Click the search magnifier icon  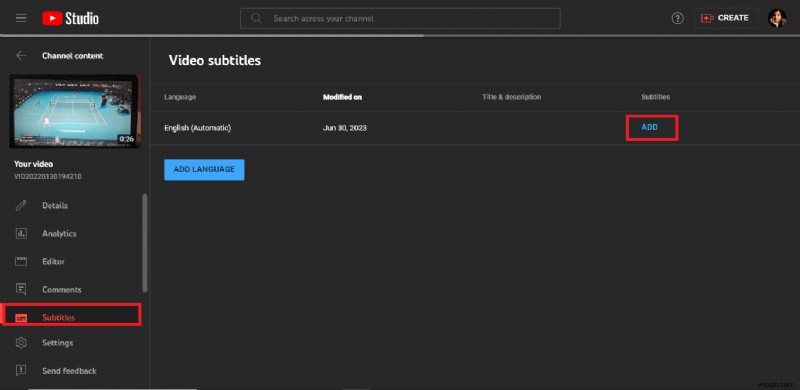tap(257, 18)
